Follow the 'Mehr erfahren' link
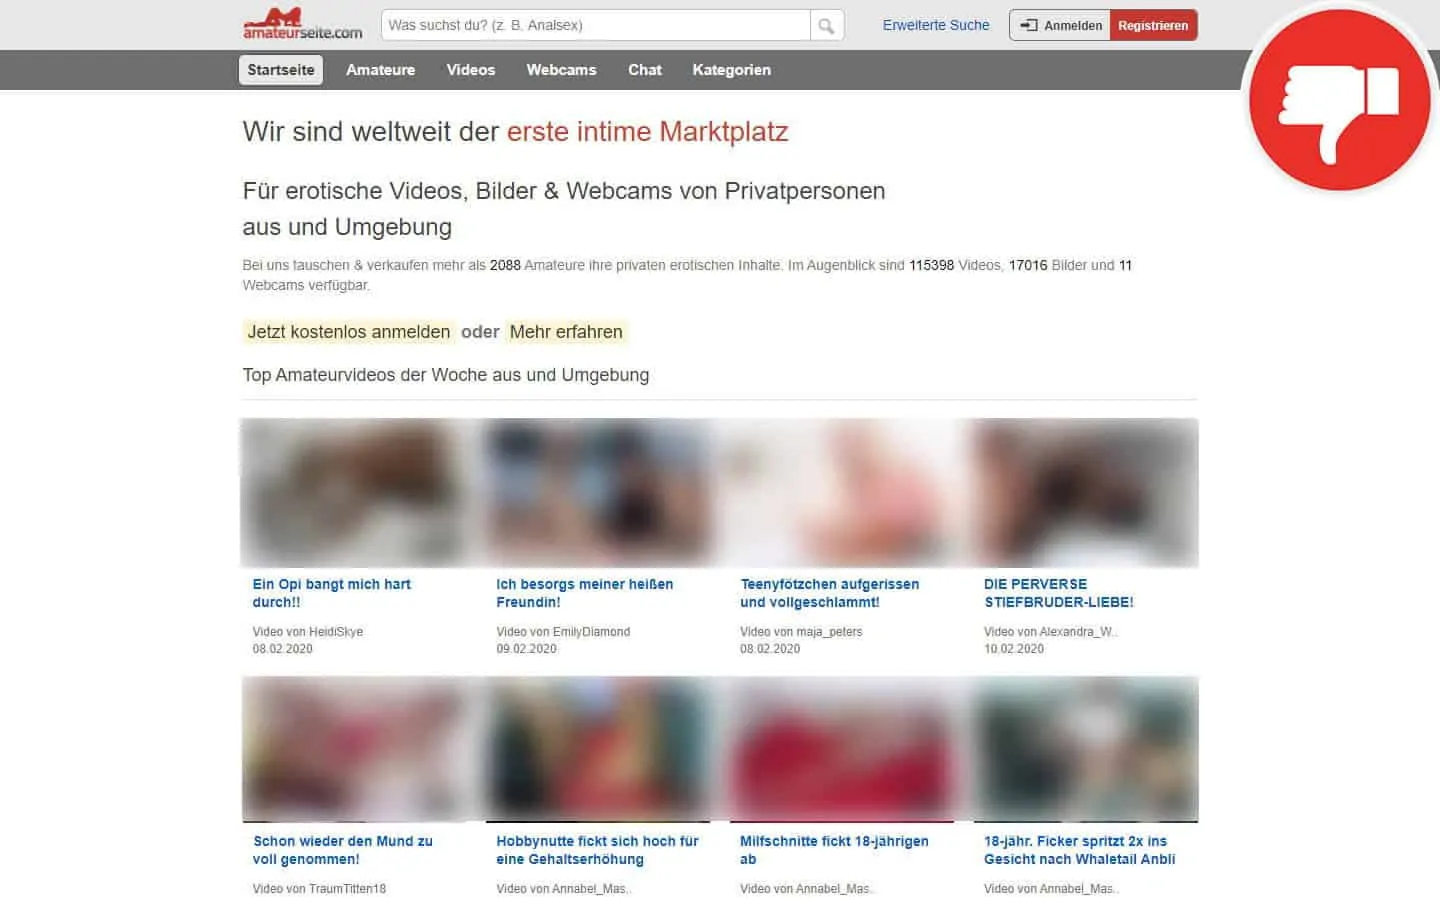This screenshot has height=900, width=1440. click(x=566, y=332)
